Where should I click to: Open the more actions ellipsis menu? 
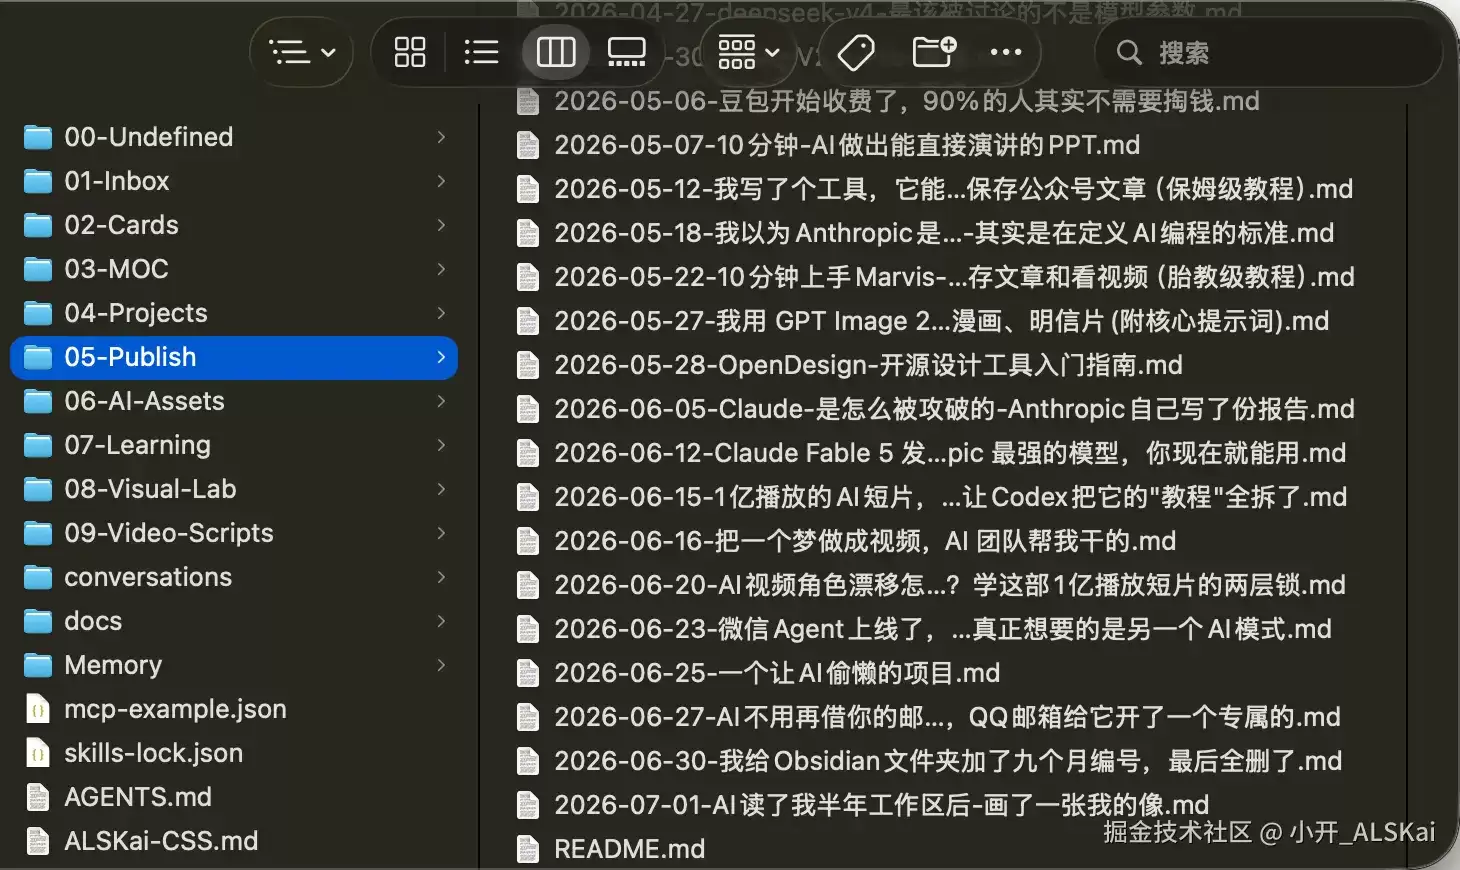coord(1006,52)
